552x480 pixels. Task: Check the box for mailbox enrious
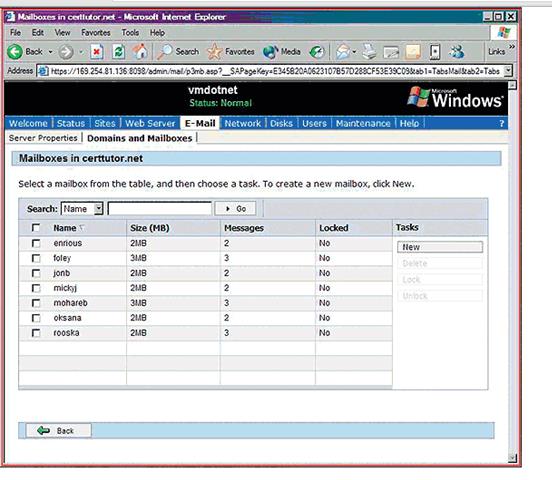[x=36, y=243]
